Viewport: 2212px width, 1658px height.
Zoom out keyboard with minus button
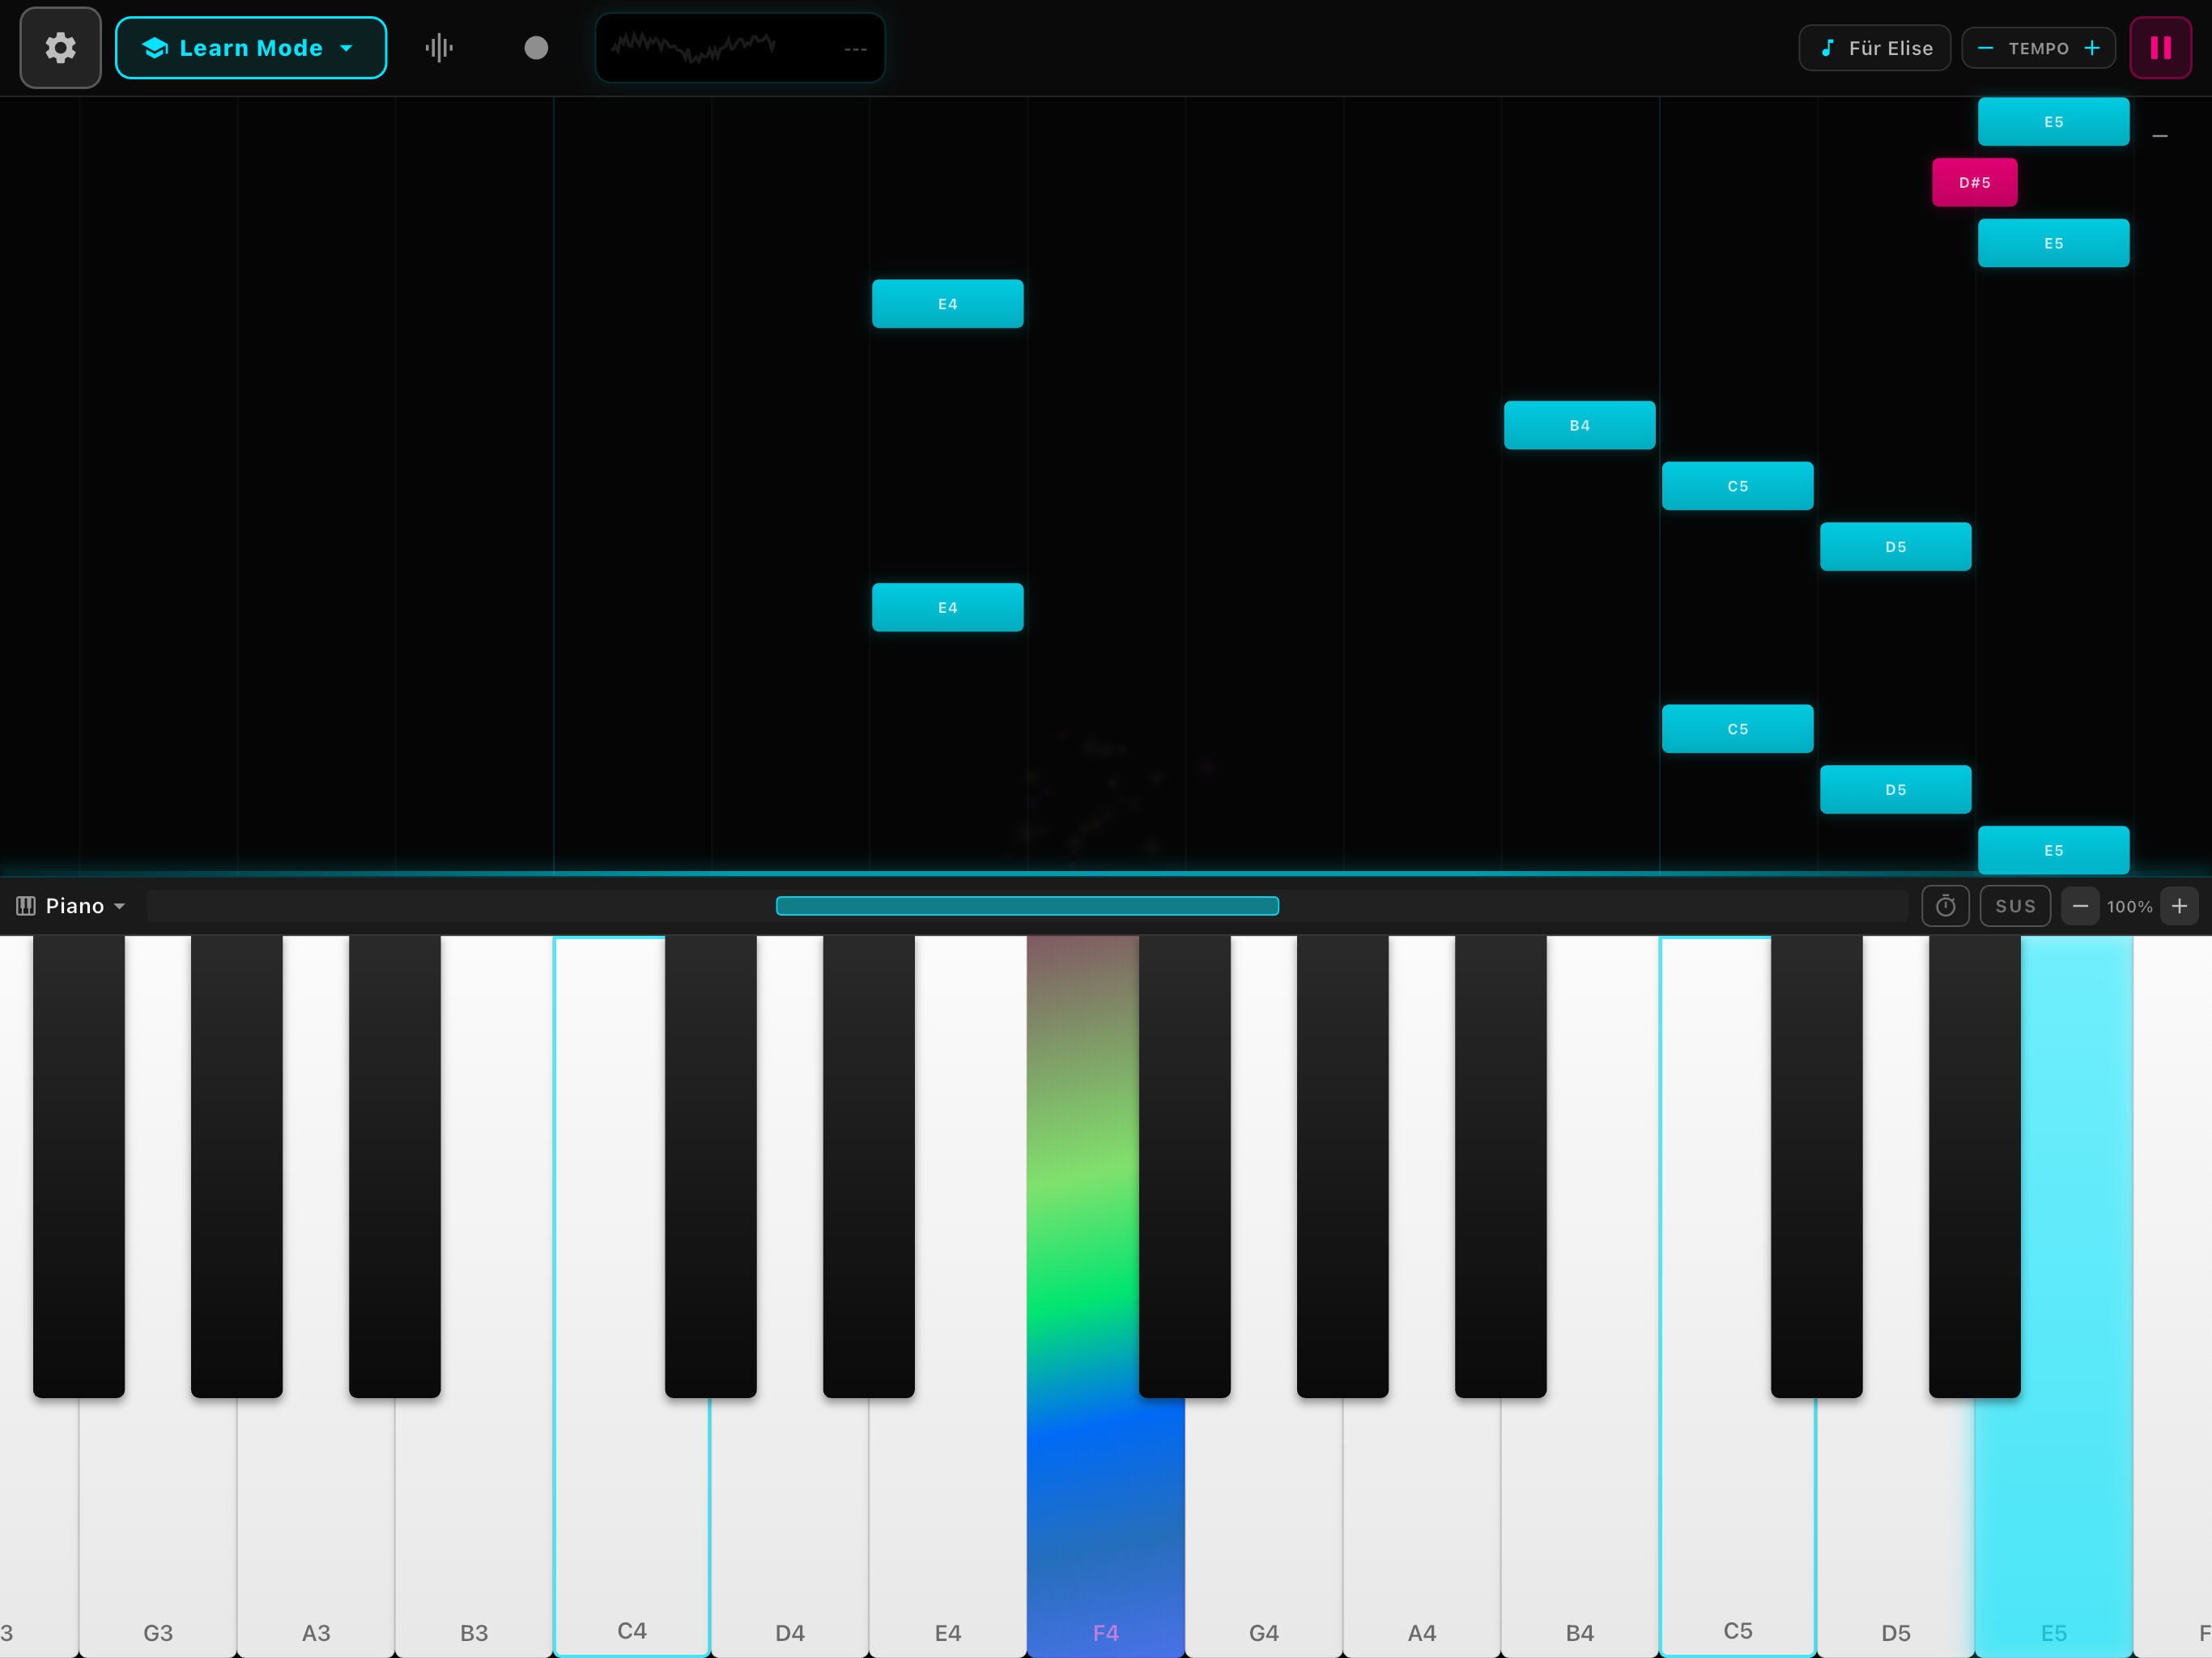(2080, 906)
